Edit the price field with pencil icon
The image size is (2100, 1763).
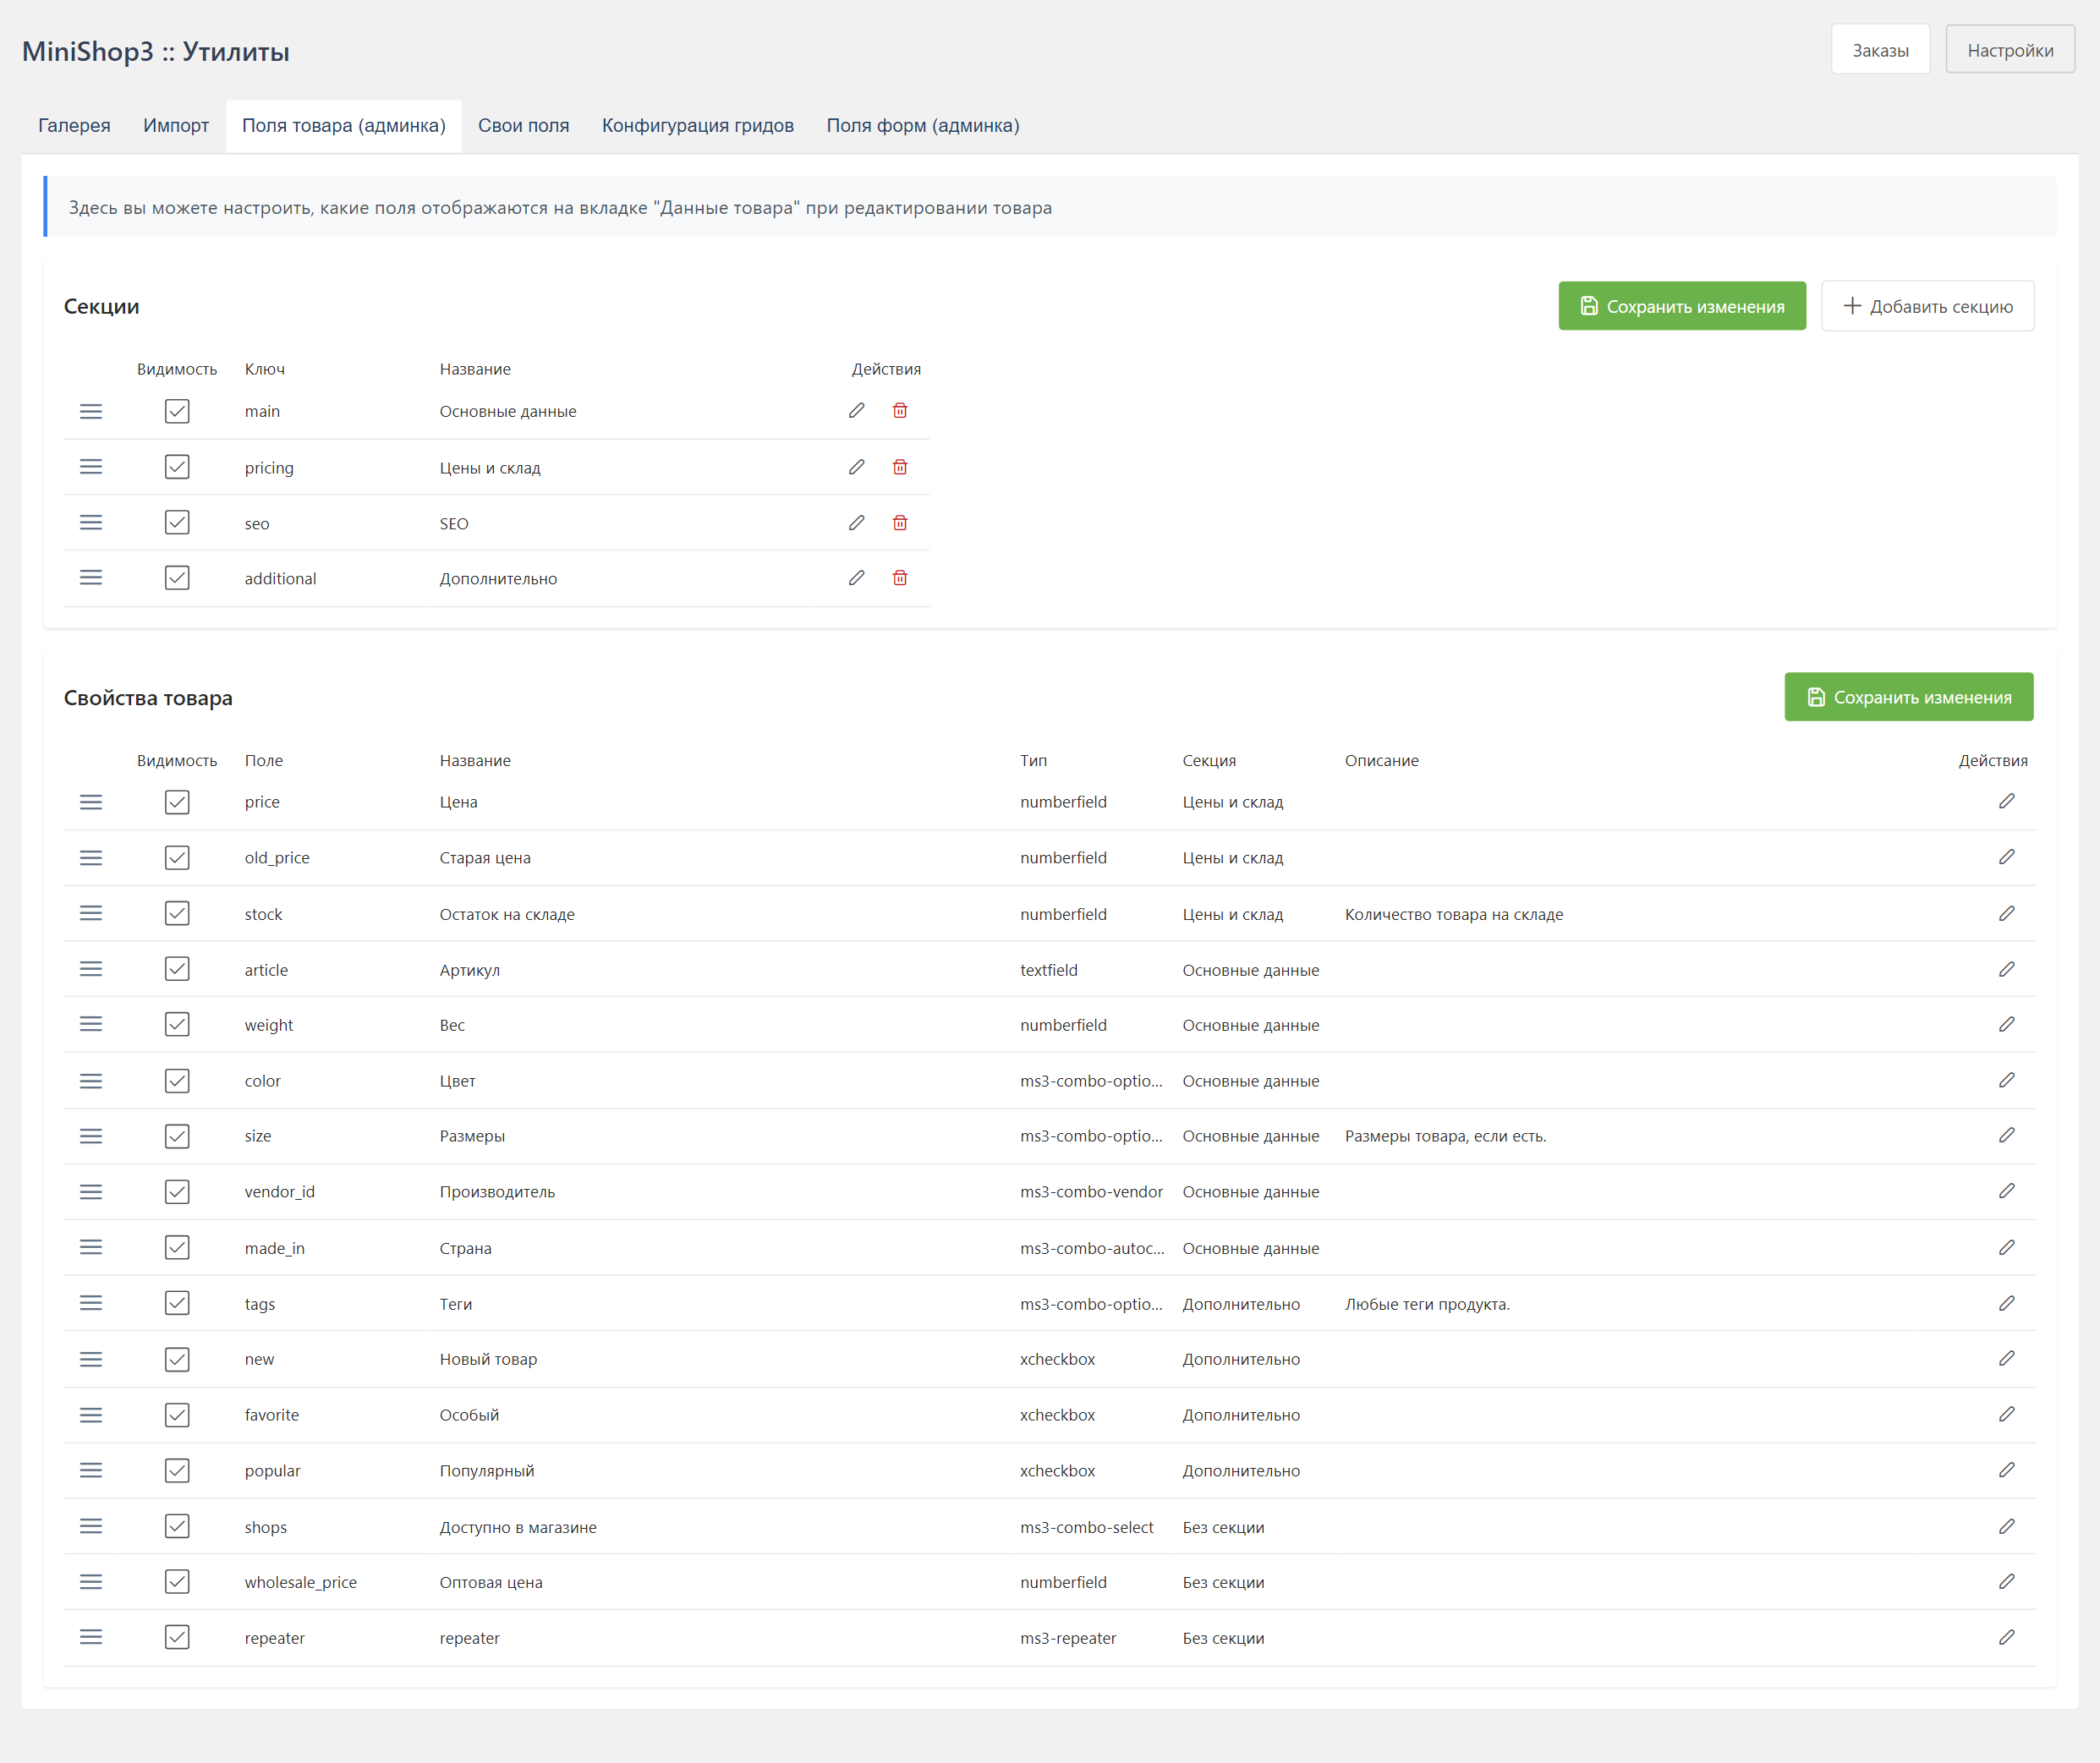[x=2006, y=801]
